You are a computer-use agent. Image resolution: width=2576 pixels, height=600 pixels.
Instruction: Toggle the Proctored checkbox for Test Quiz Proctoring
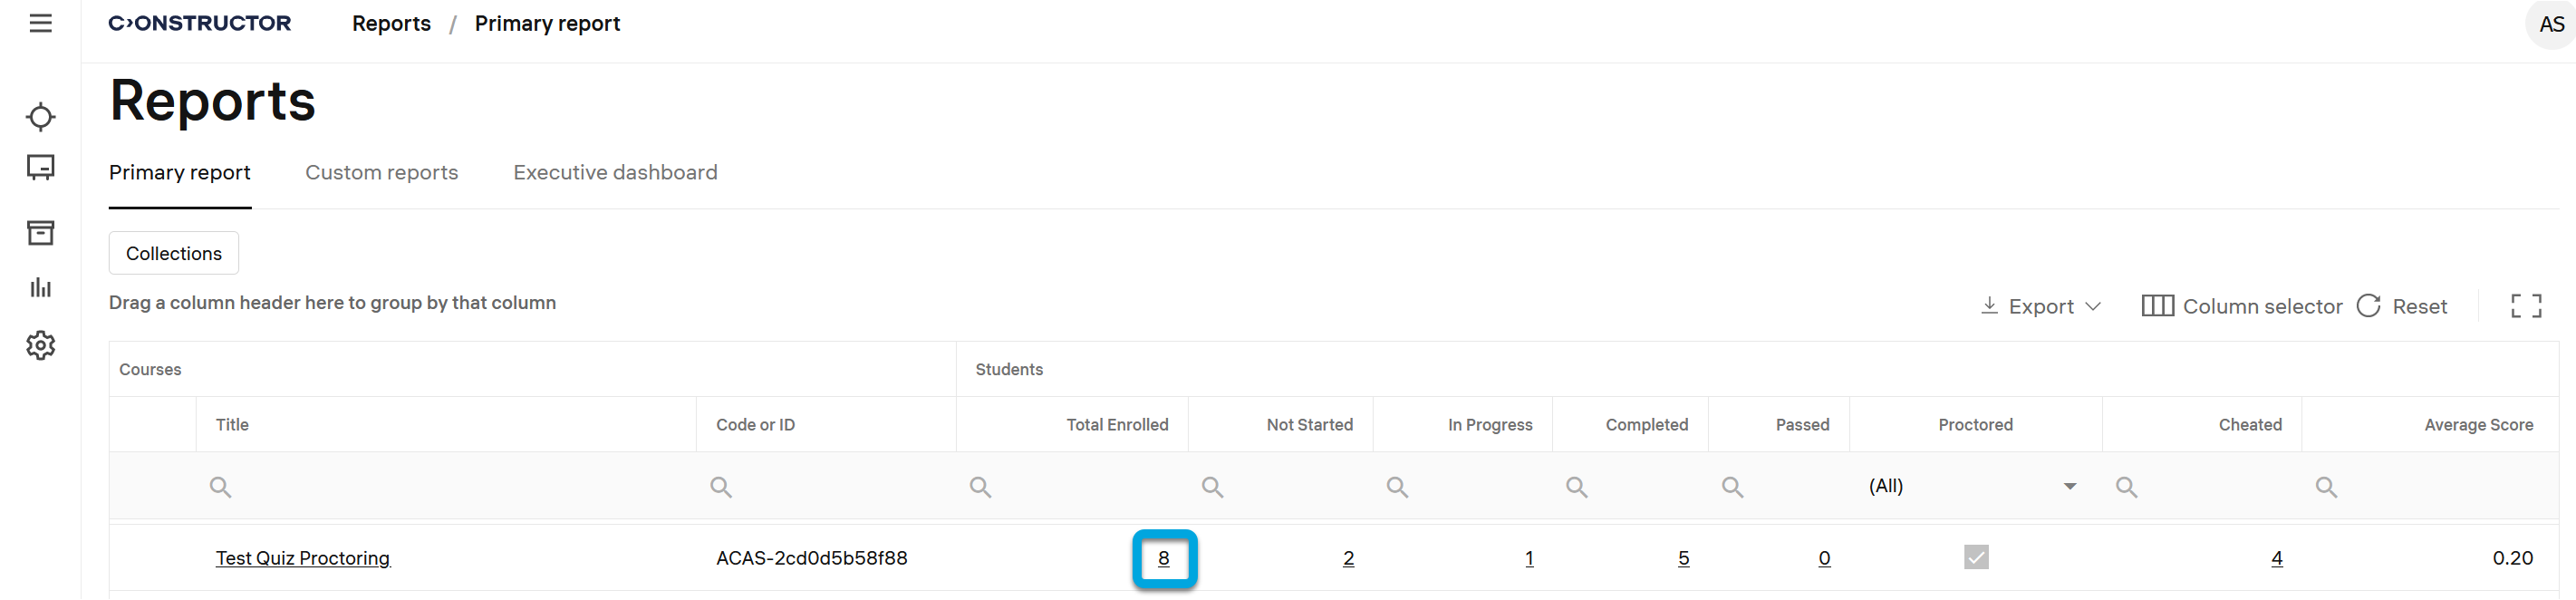click(x=1975, y=557)
